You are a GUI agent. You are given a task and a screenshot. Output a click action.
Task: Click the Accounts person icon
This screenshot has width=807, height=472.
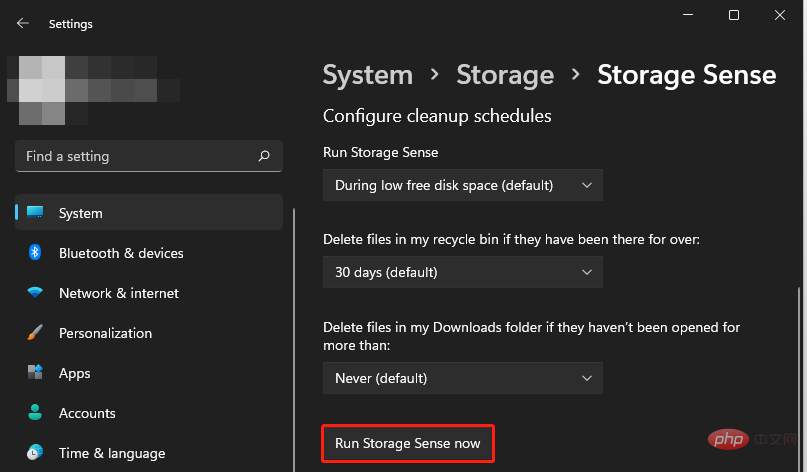[x=36, y=413]
